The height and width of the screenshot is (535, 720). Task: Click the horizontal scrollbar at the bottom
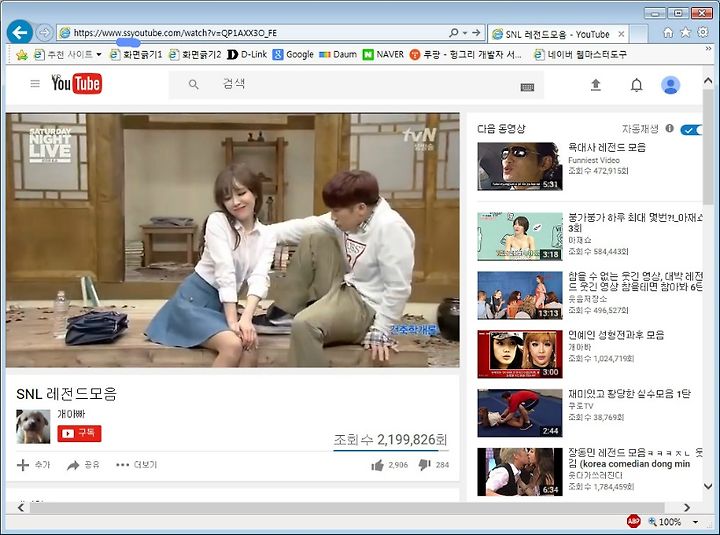pos(347,507)
